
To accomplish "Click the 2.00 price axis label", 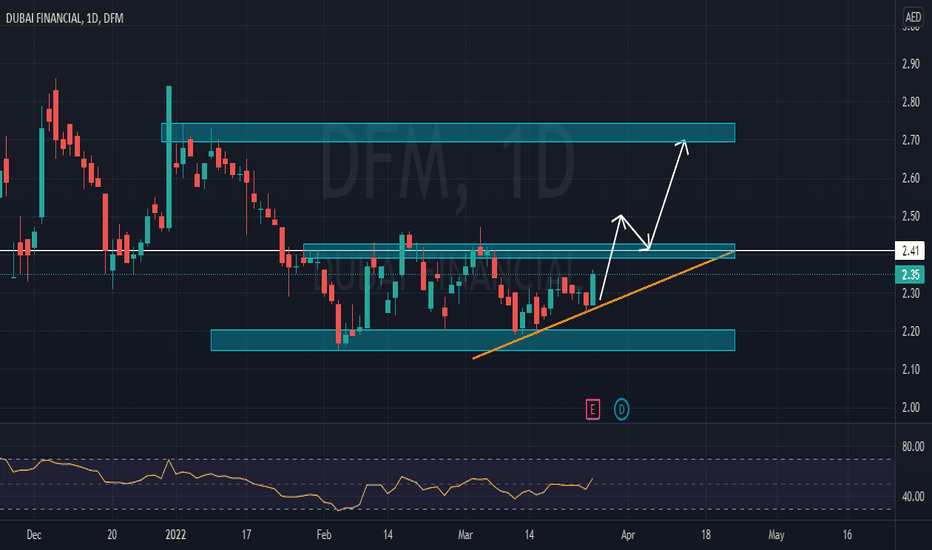I will [911, 407].
